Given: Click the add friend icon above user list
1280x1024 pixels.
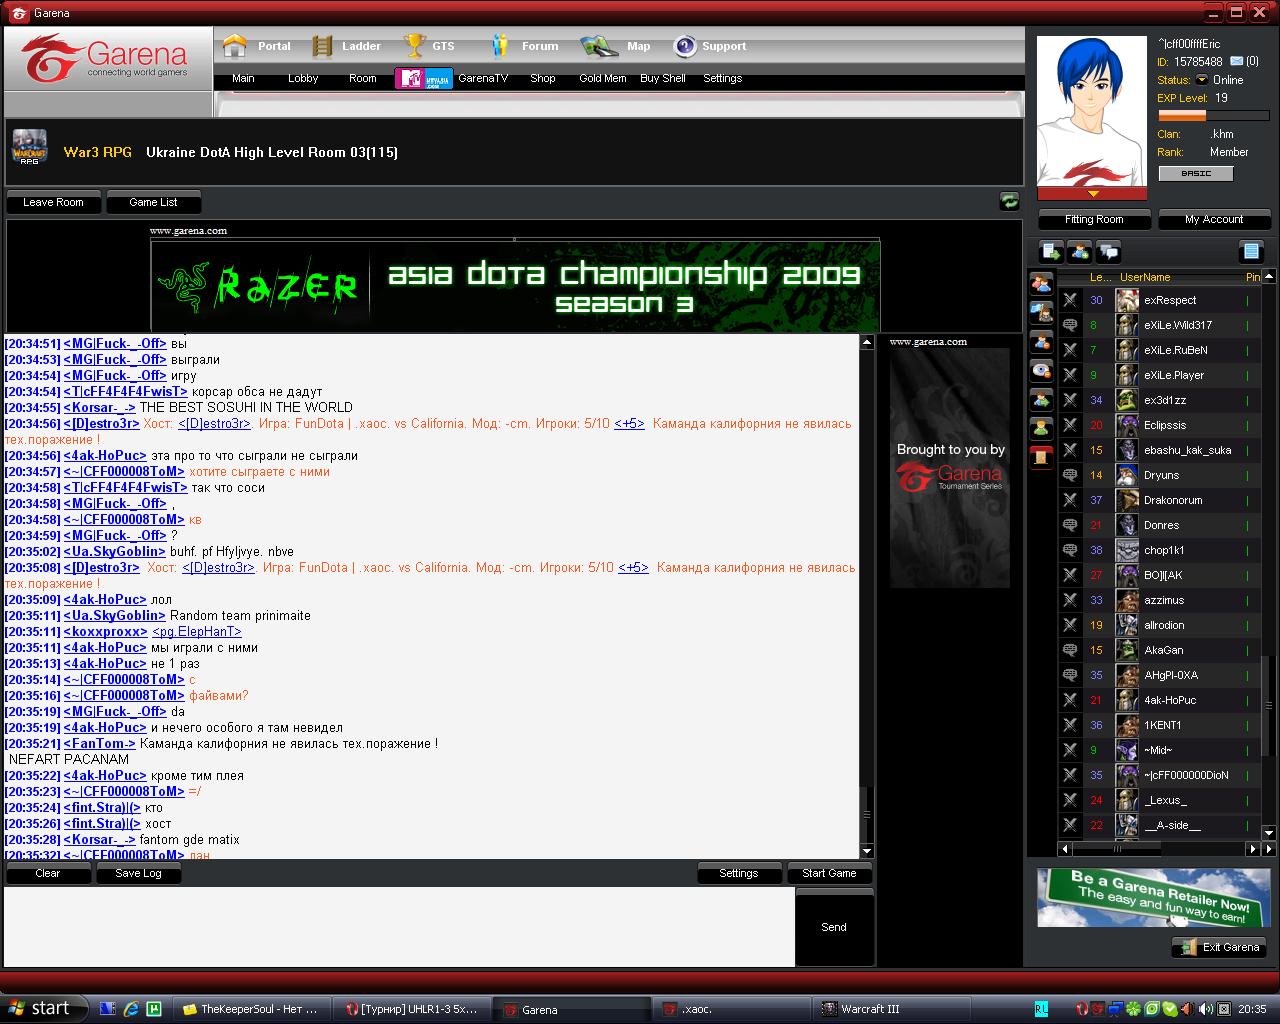Looking at the screenshot, I should (1079, 251).
